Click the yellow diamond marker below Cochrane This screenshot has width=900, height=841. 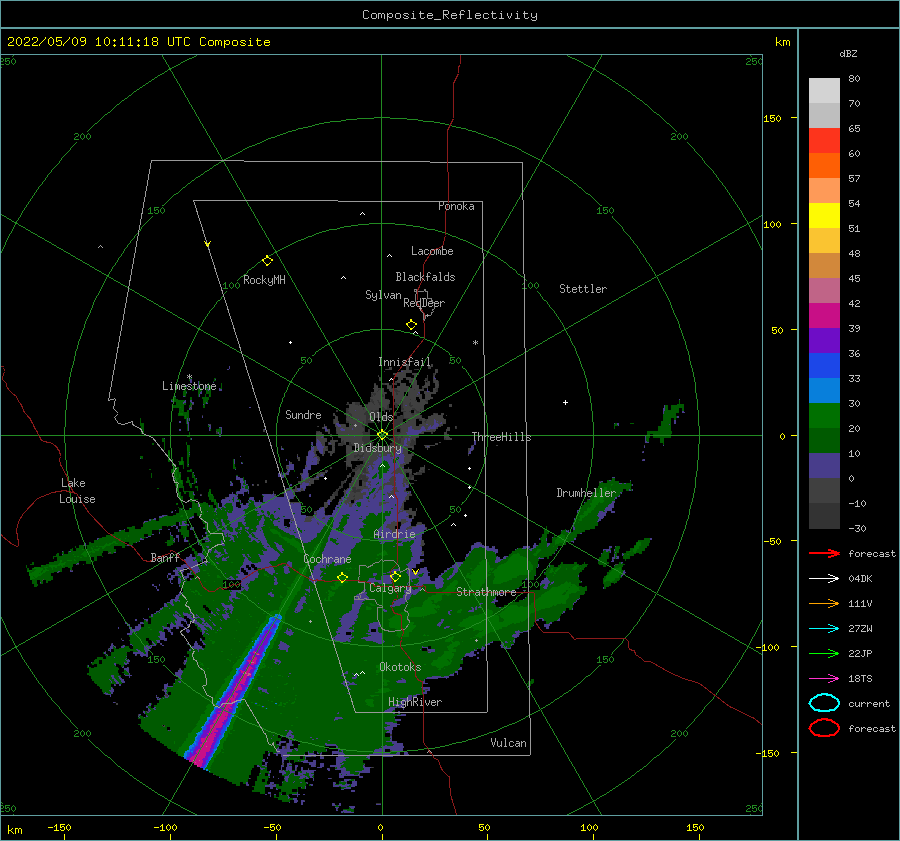pyautogui.click(x=342, y=577)
